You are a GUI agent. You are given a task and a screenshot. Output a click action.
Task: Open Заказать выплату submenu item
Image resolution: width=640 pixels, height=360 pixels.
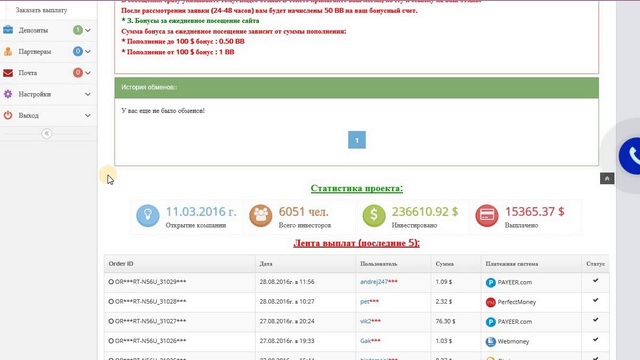(x=41, y=10)
